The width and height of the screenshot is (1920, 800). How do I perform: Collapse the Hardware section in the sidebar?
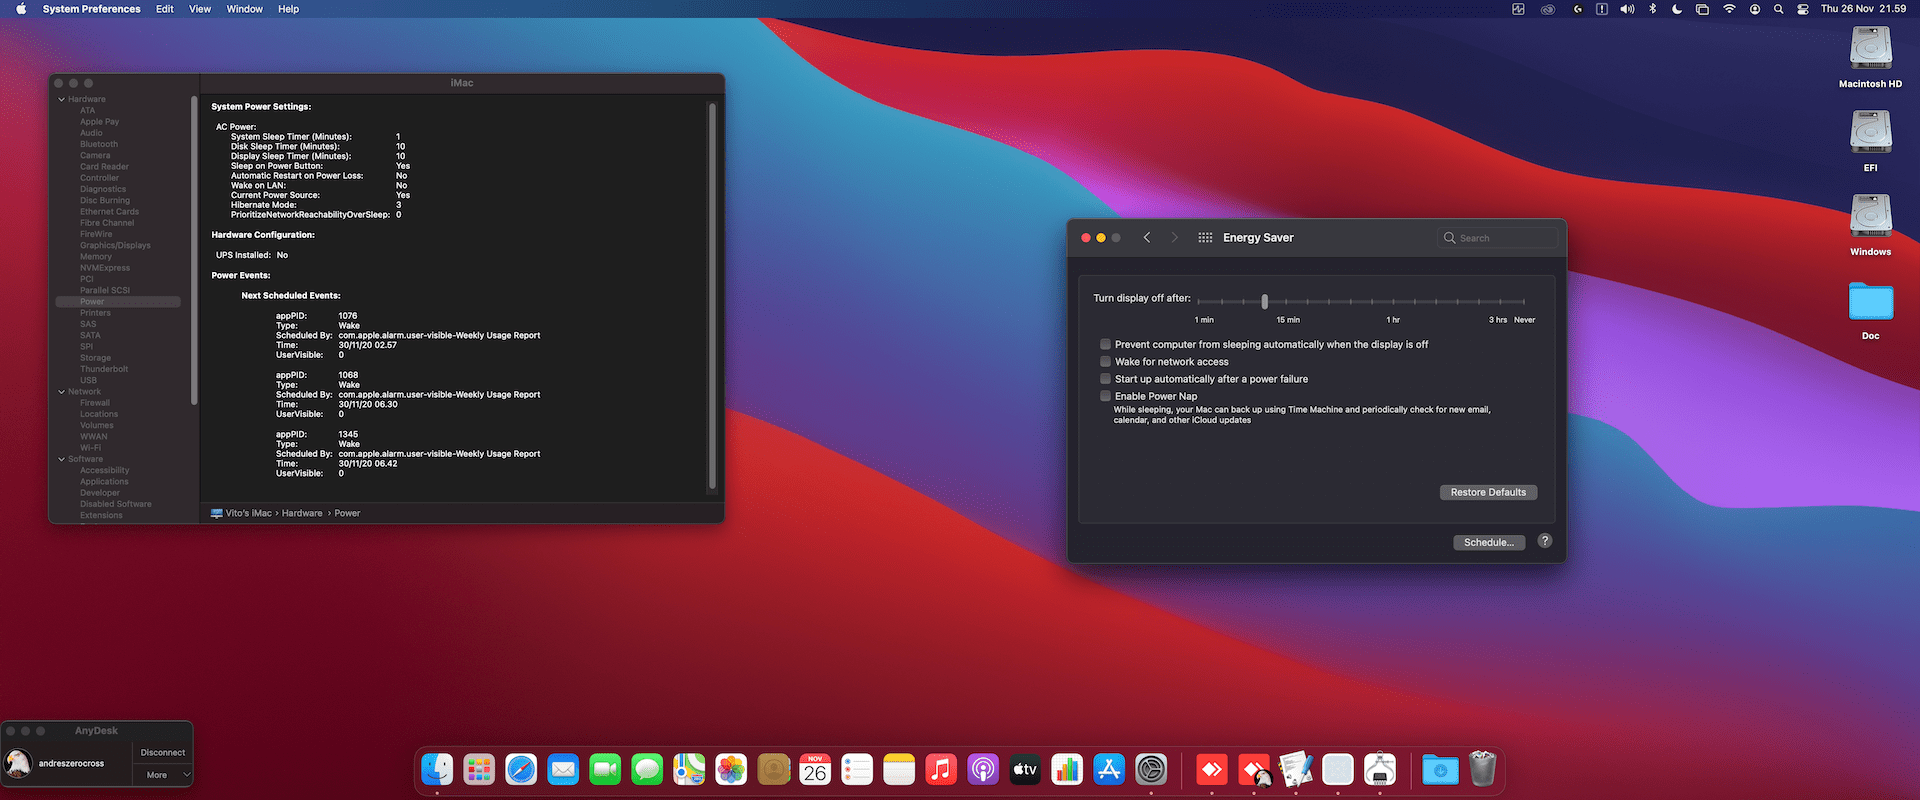tap(62, 100)
